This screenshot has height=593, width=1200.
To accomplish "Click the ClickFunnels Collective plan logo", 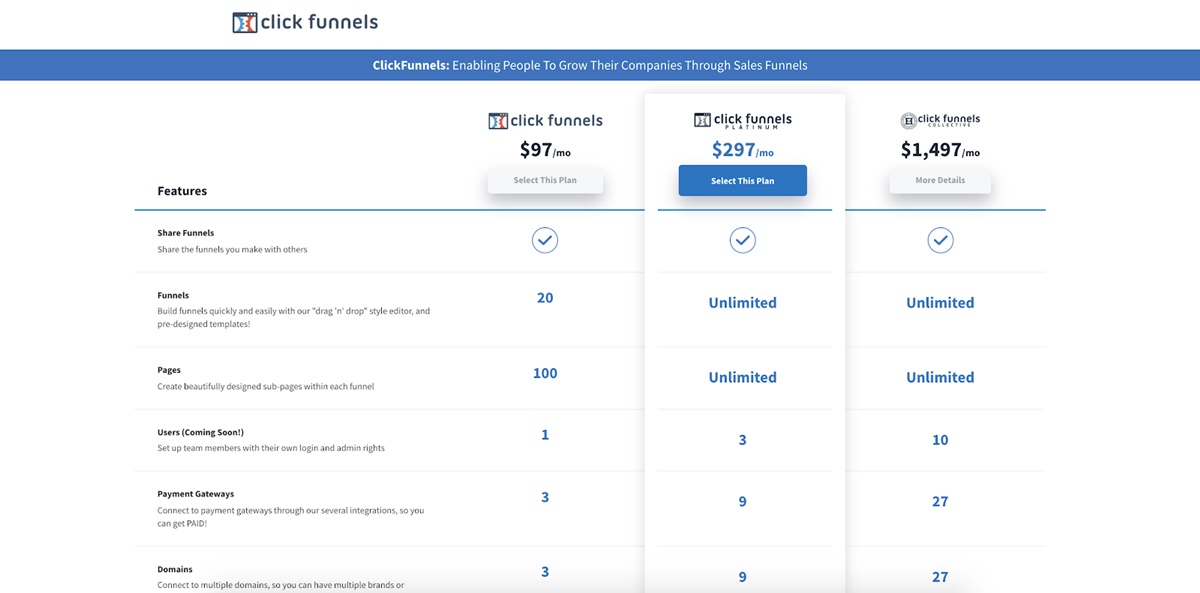I will pos(940,121).
